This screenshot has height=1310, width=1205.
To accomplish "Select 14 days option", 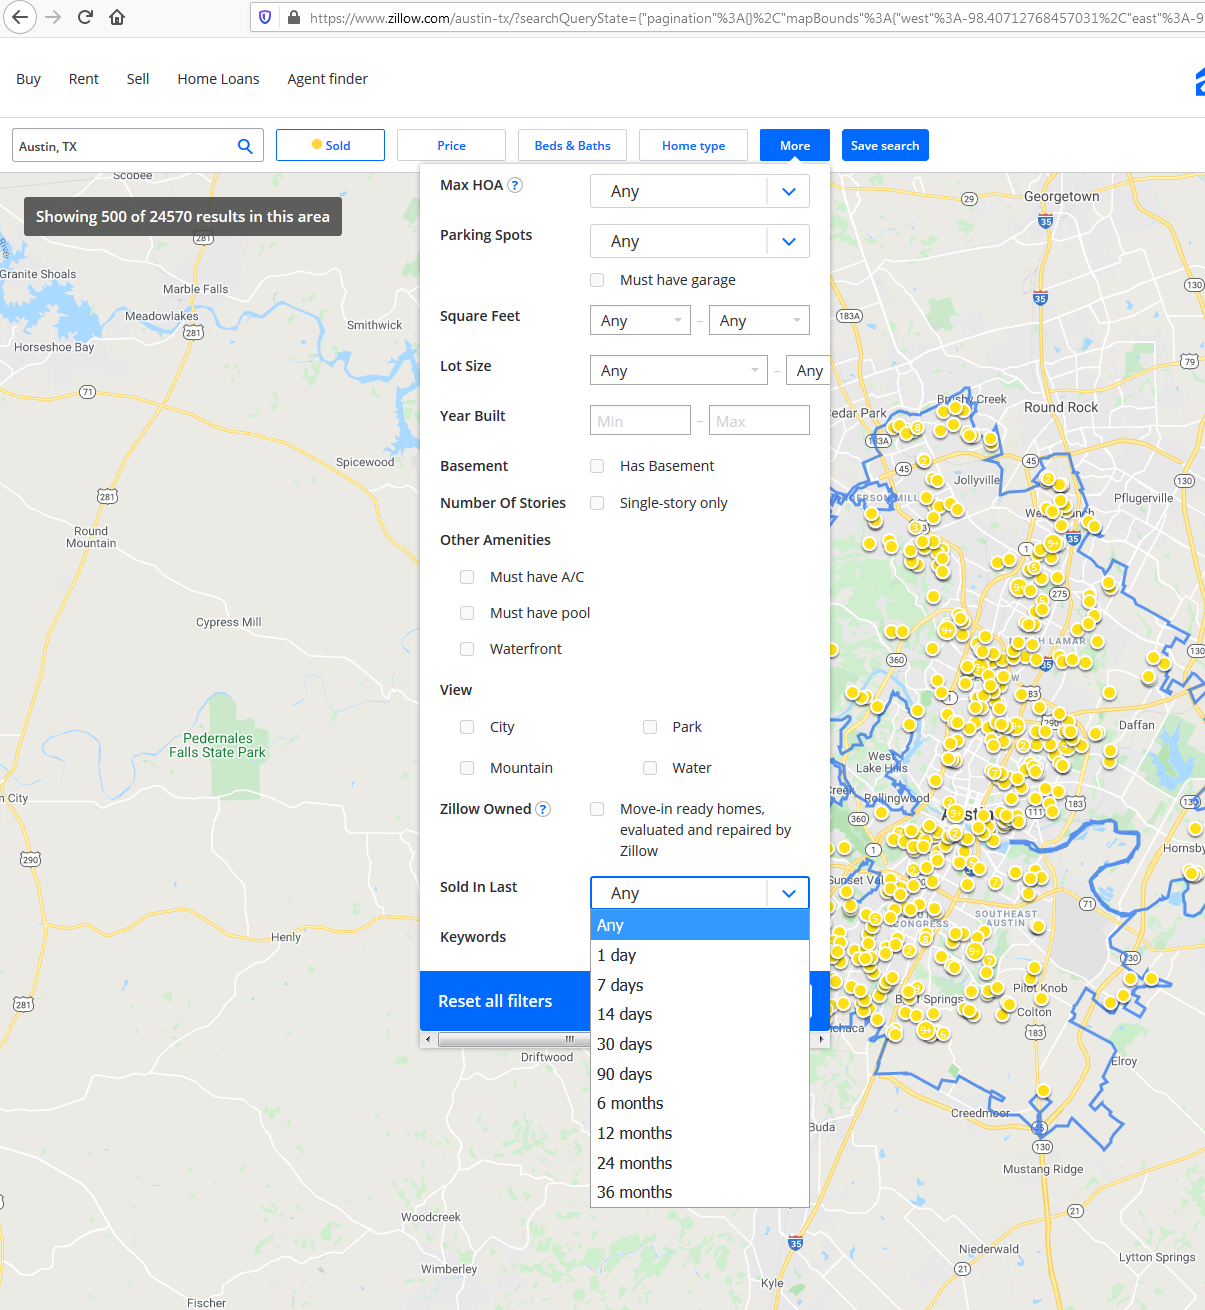I will point(700,1014).
